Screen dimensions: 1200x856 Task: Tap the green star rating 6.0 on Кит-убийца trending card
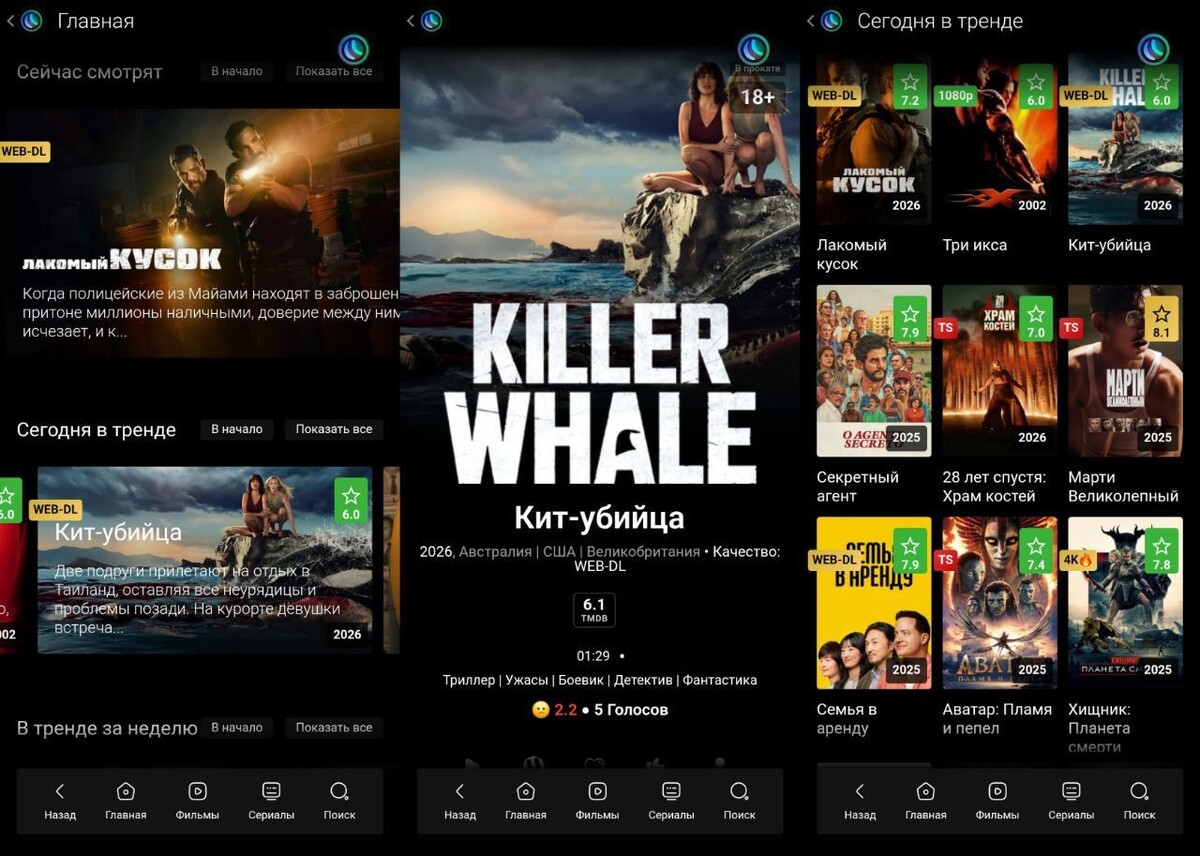click(351, 502)
